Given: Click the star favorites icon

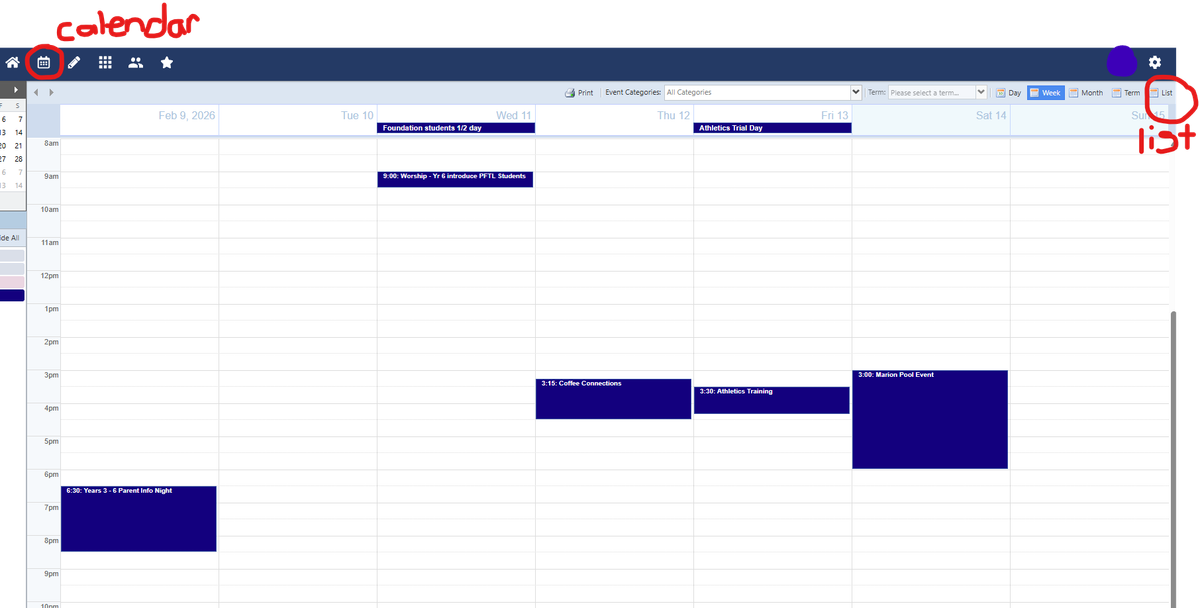Looking at the screenshot, I should [x=167, y=62].
